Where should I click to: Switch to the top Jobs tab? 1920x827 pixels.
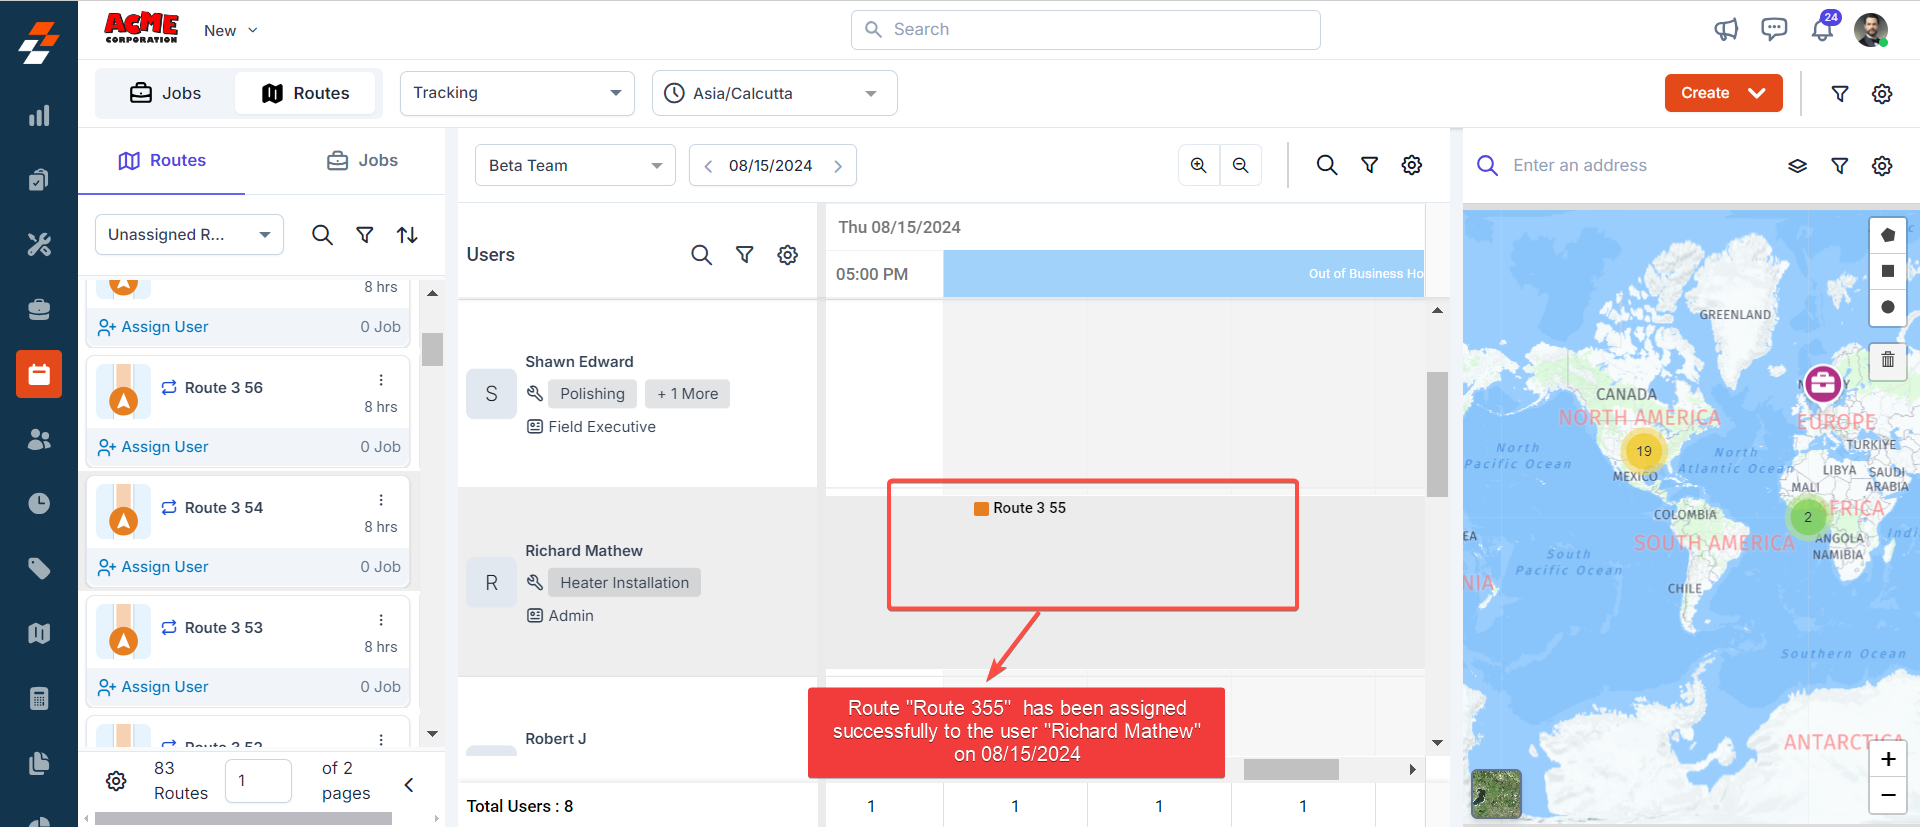[166, 93]
